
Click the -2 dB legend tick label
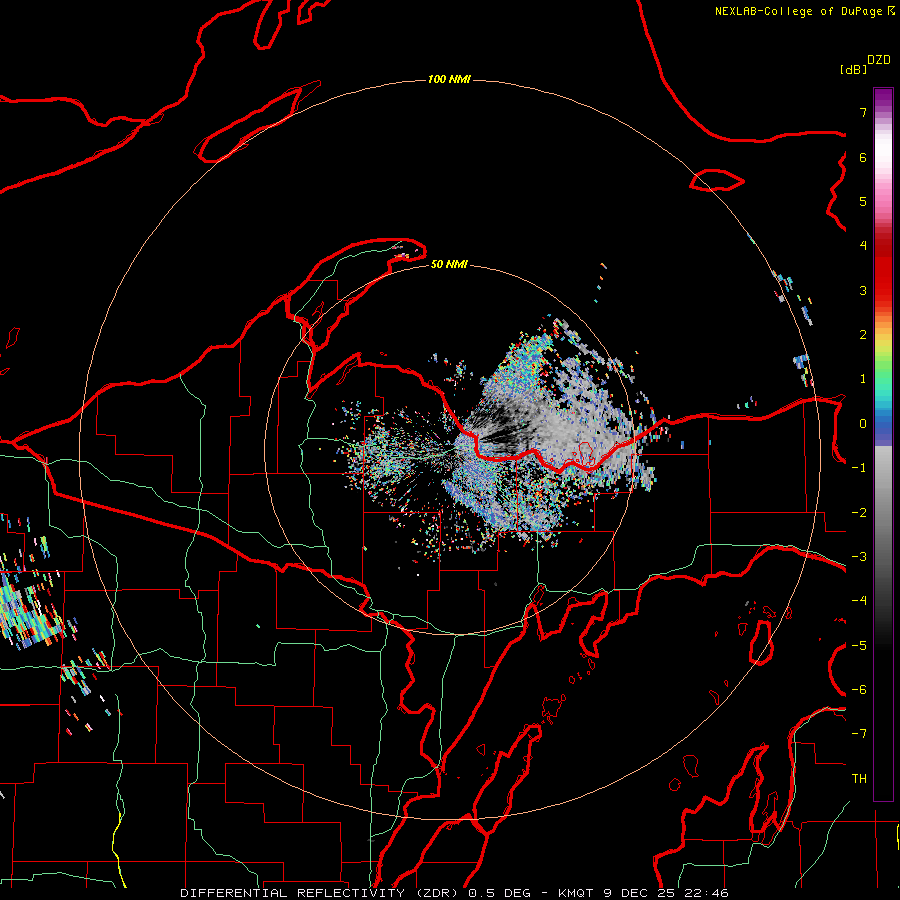pos(859,513)
